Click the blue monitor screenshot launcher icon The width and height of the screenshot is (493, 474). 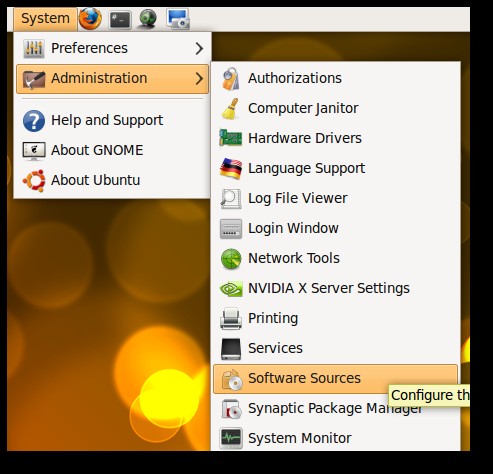coord(178,19)
